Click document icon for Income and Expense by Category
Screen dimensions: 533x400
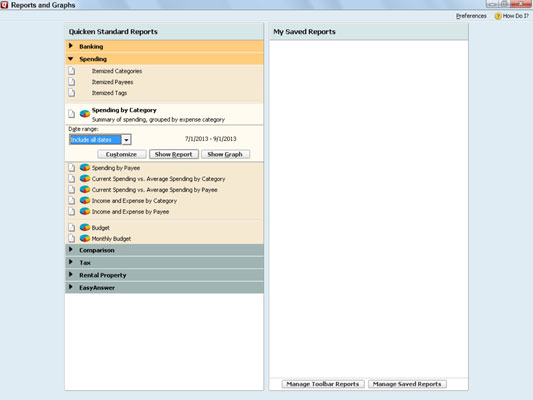pyautogui.click(x=71, y=201)
